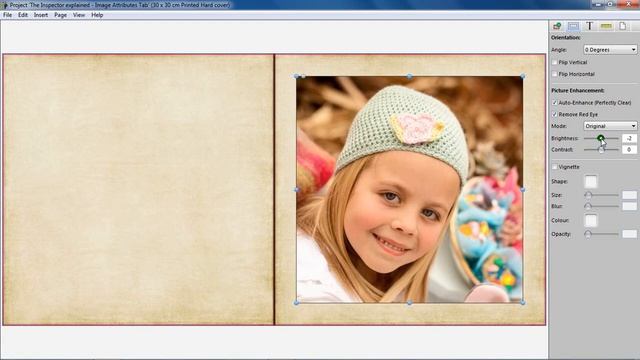Uncheck Remove Red Eye
Viewport: 640px width, 360px height.
coord(554,115)
